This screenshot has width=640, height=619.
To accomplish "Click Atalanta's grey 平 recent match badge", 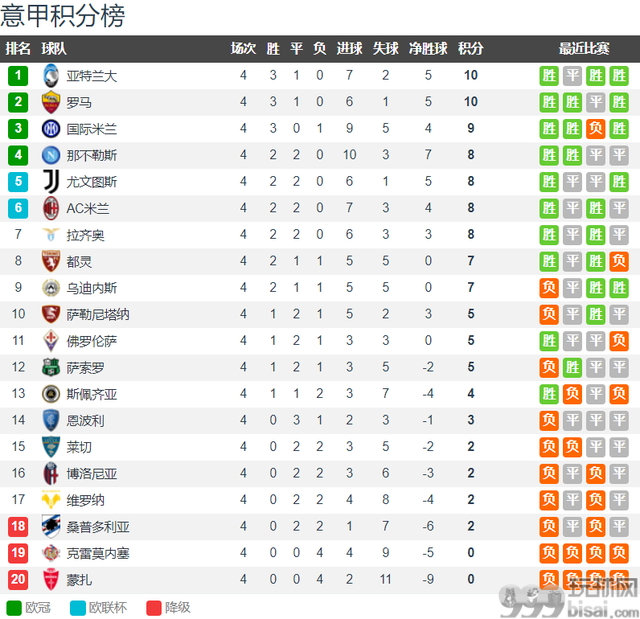I will point(572,75).
